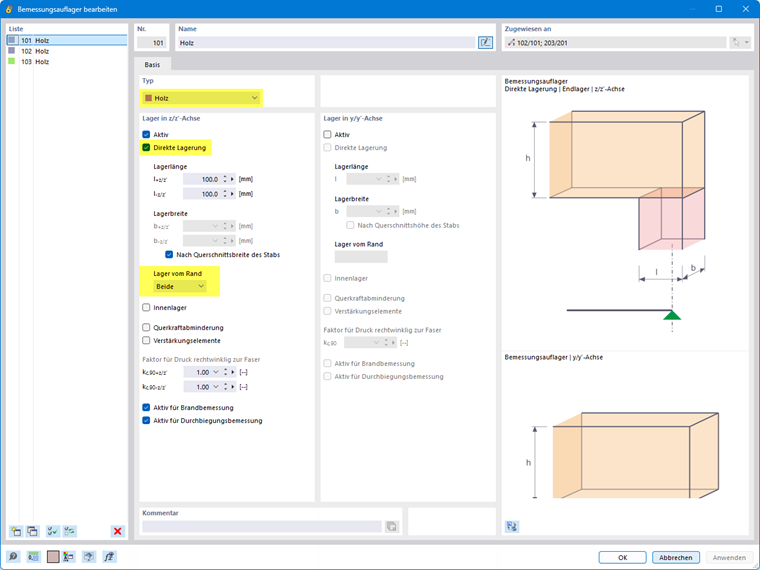Viewport: 760px width, 570px height.
Task: Open the units and decimals icon
Action: 33,557
